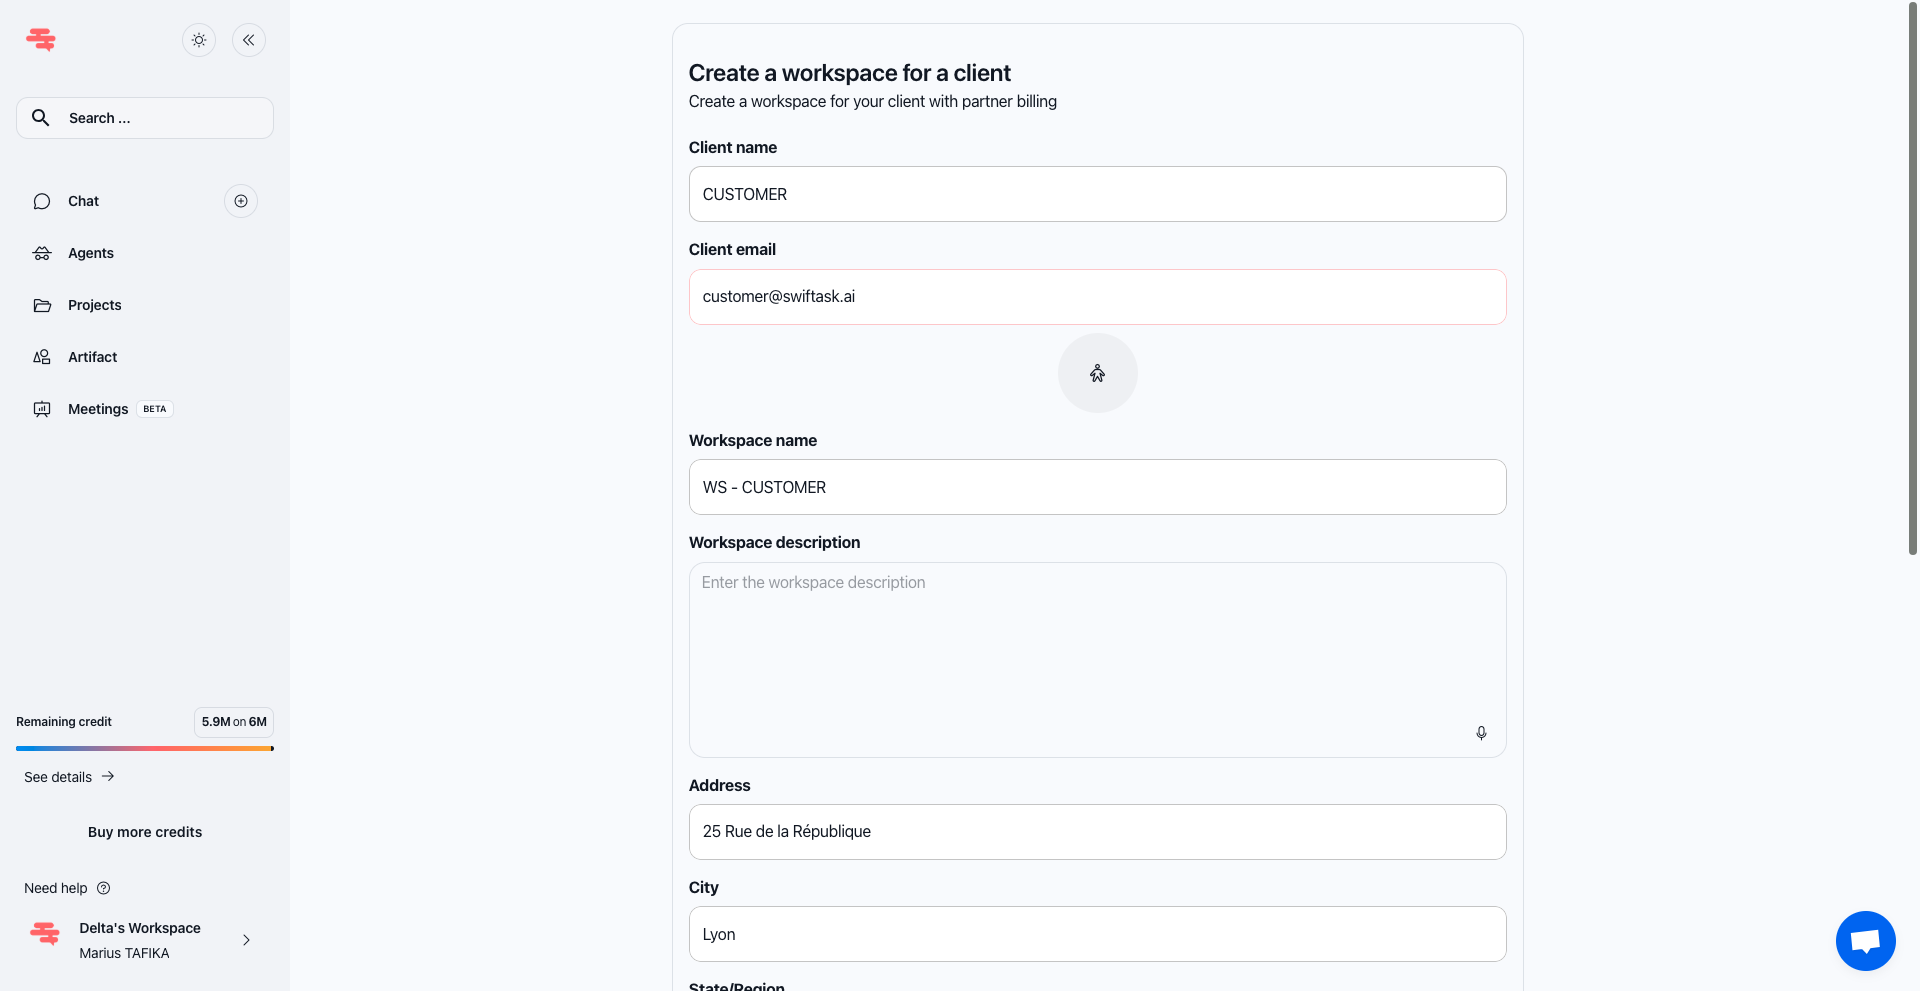Image resolution: width=1920 pixels, height=991 pixels.
Task: Click the Artifact icon
Action: click(41, 357)
